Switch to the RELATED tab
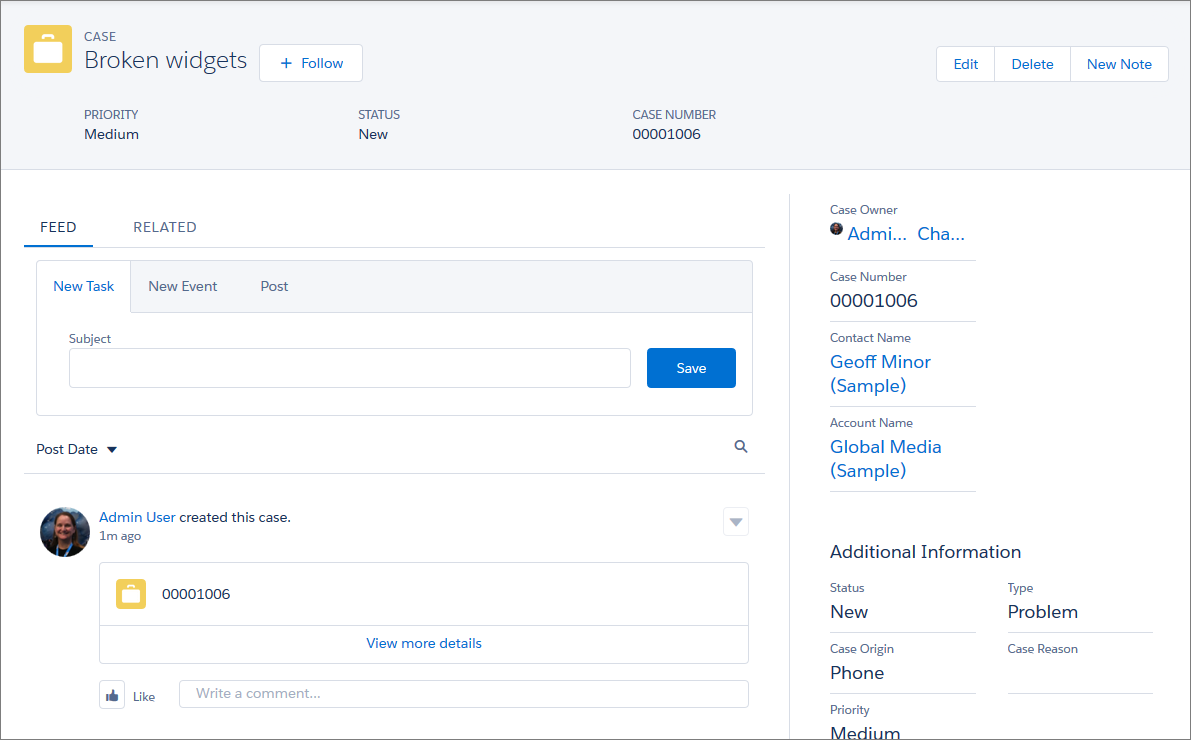The width and height of the screenshot is (1191, 740). (x=165, y=227)
